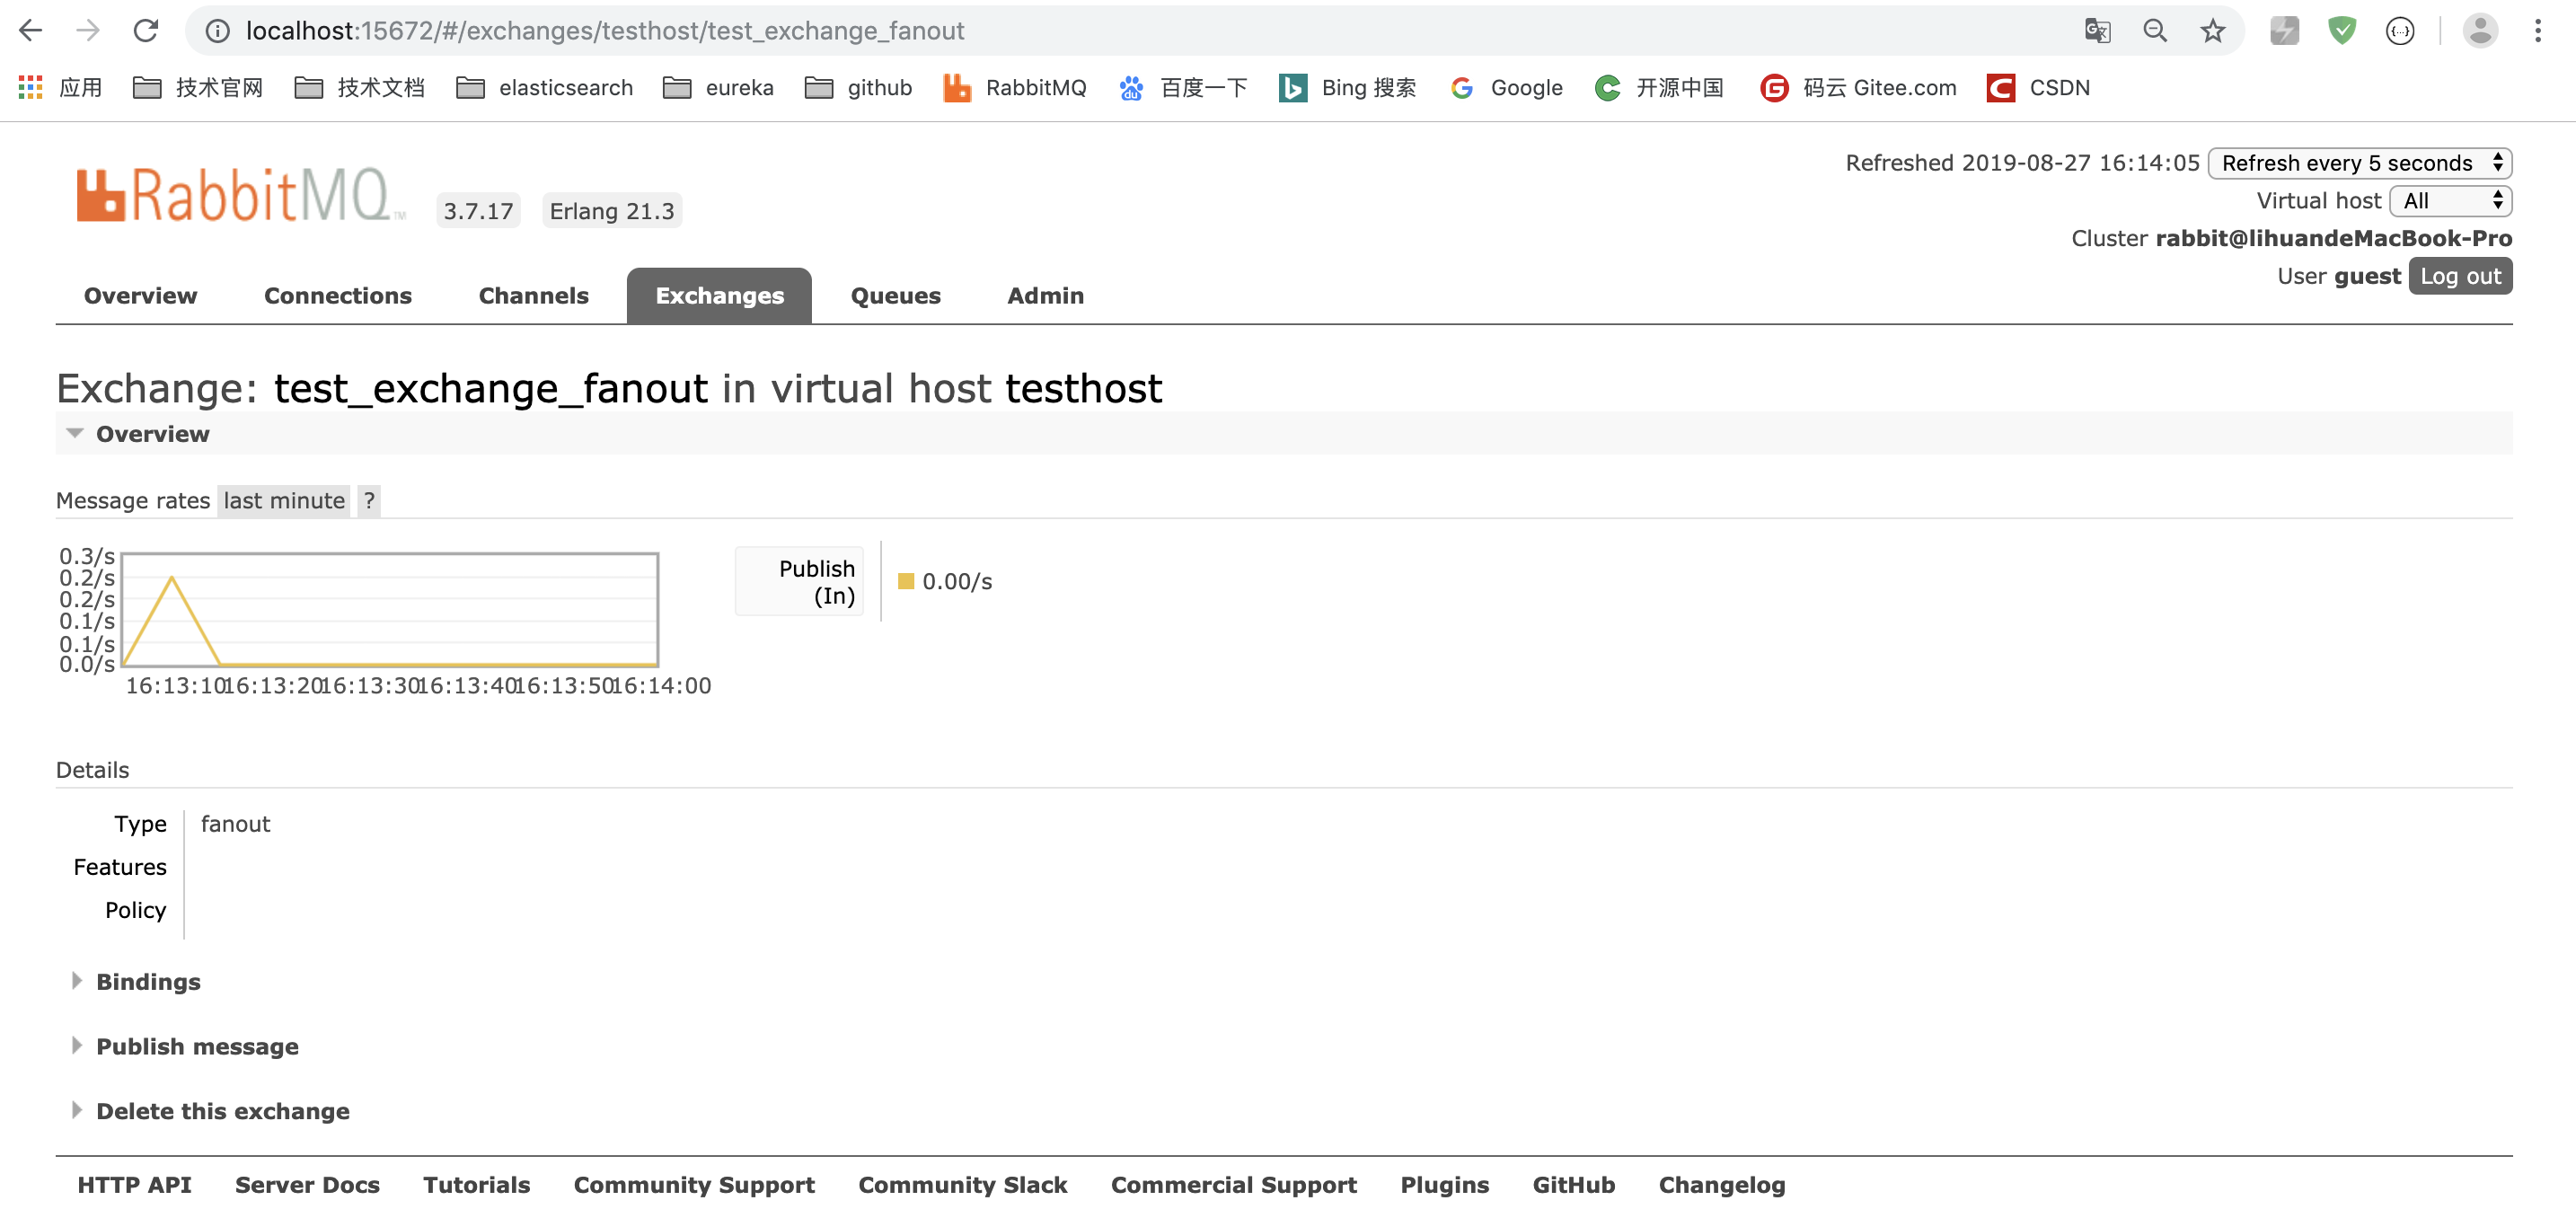Open the GitHub footer link
2576x1218 pixels.
point(1573,1185)
